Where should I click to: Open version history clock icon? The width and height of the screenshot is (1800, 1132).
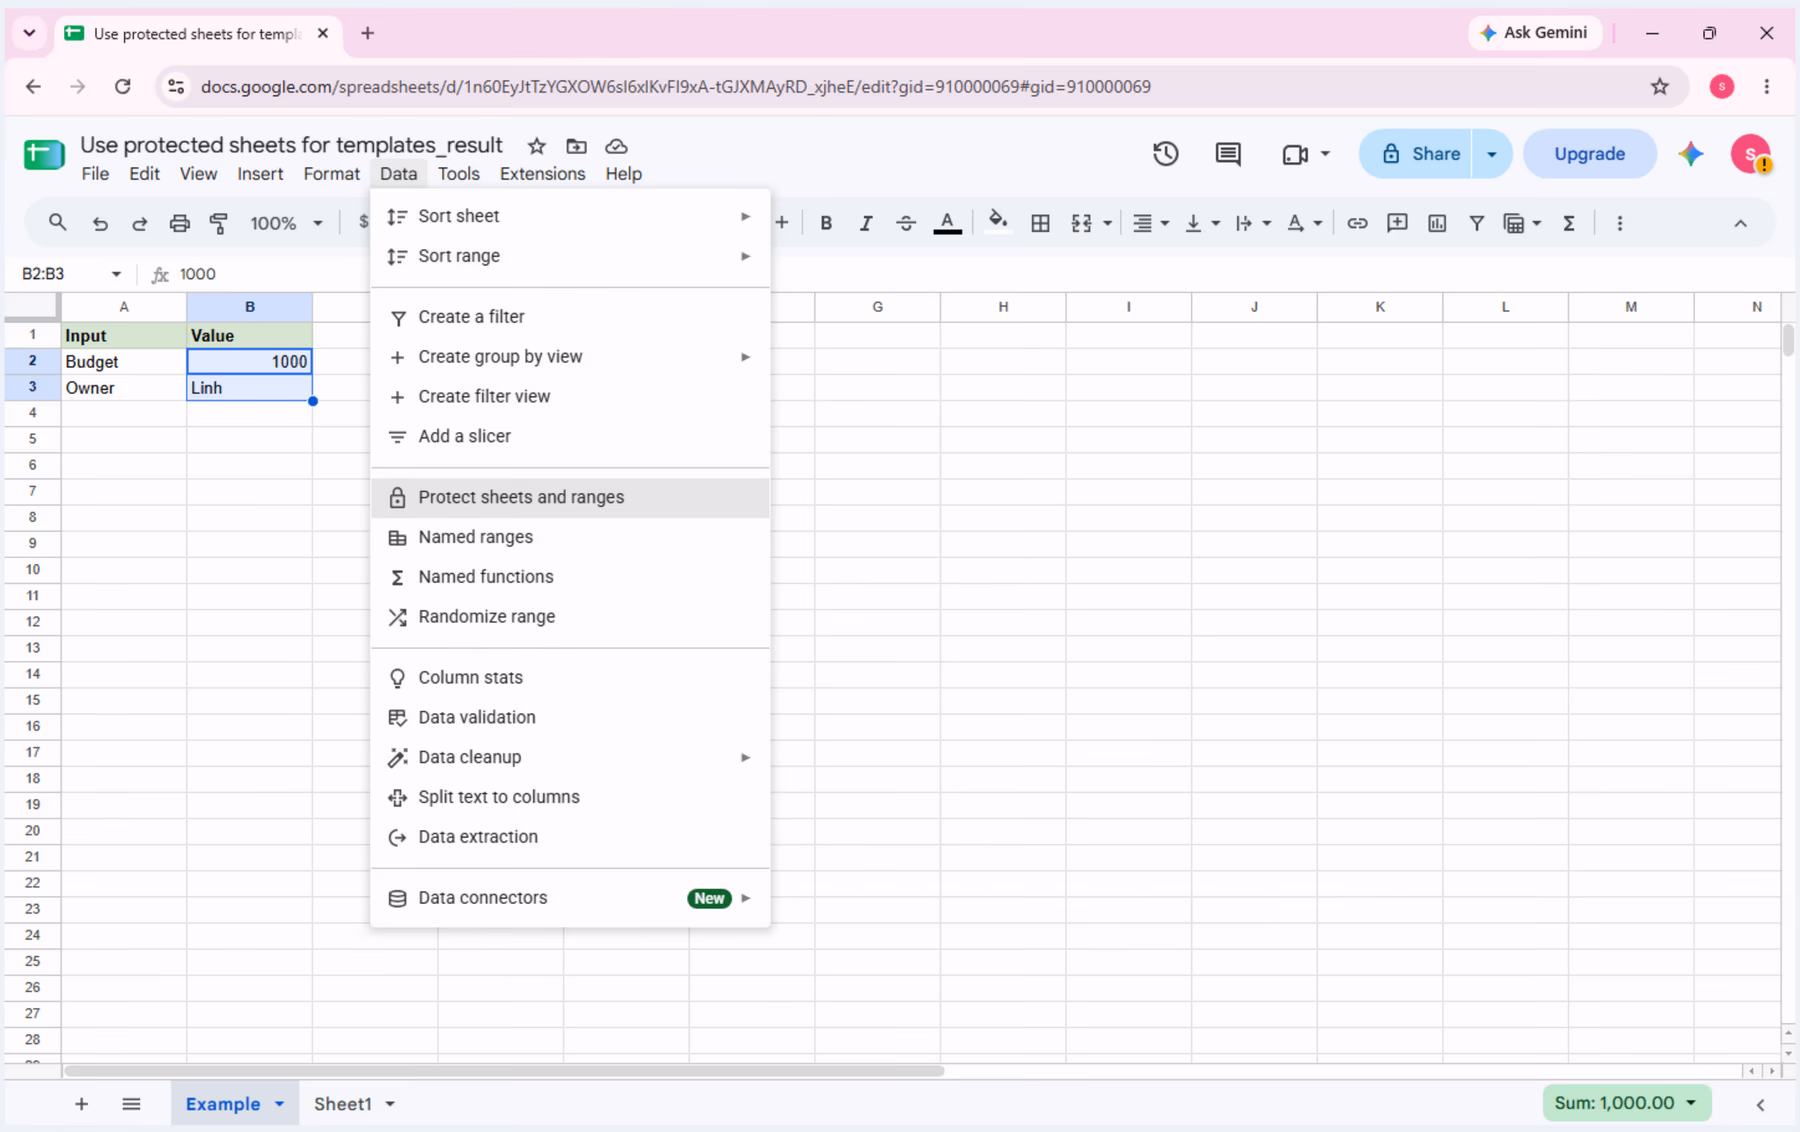(1165, 154)
